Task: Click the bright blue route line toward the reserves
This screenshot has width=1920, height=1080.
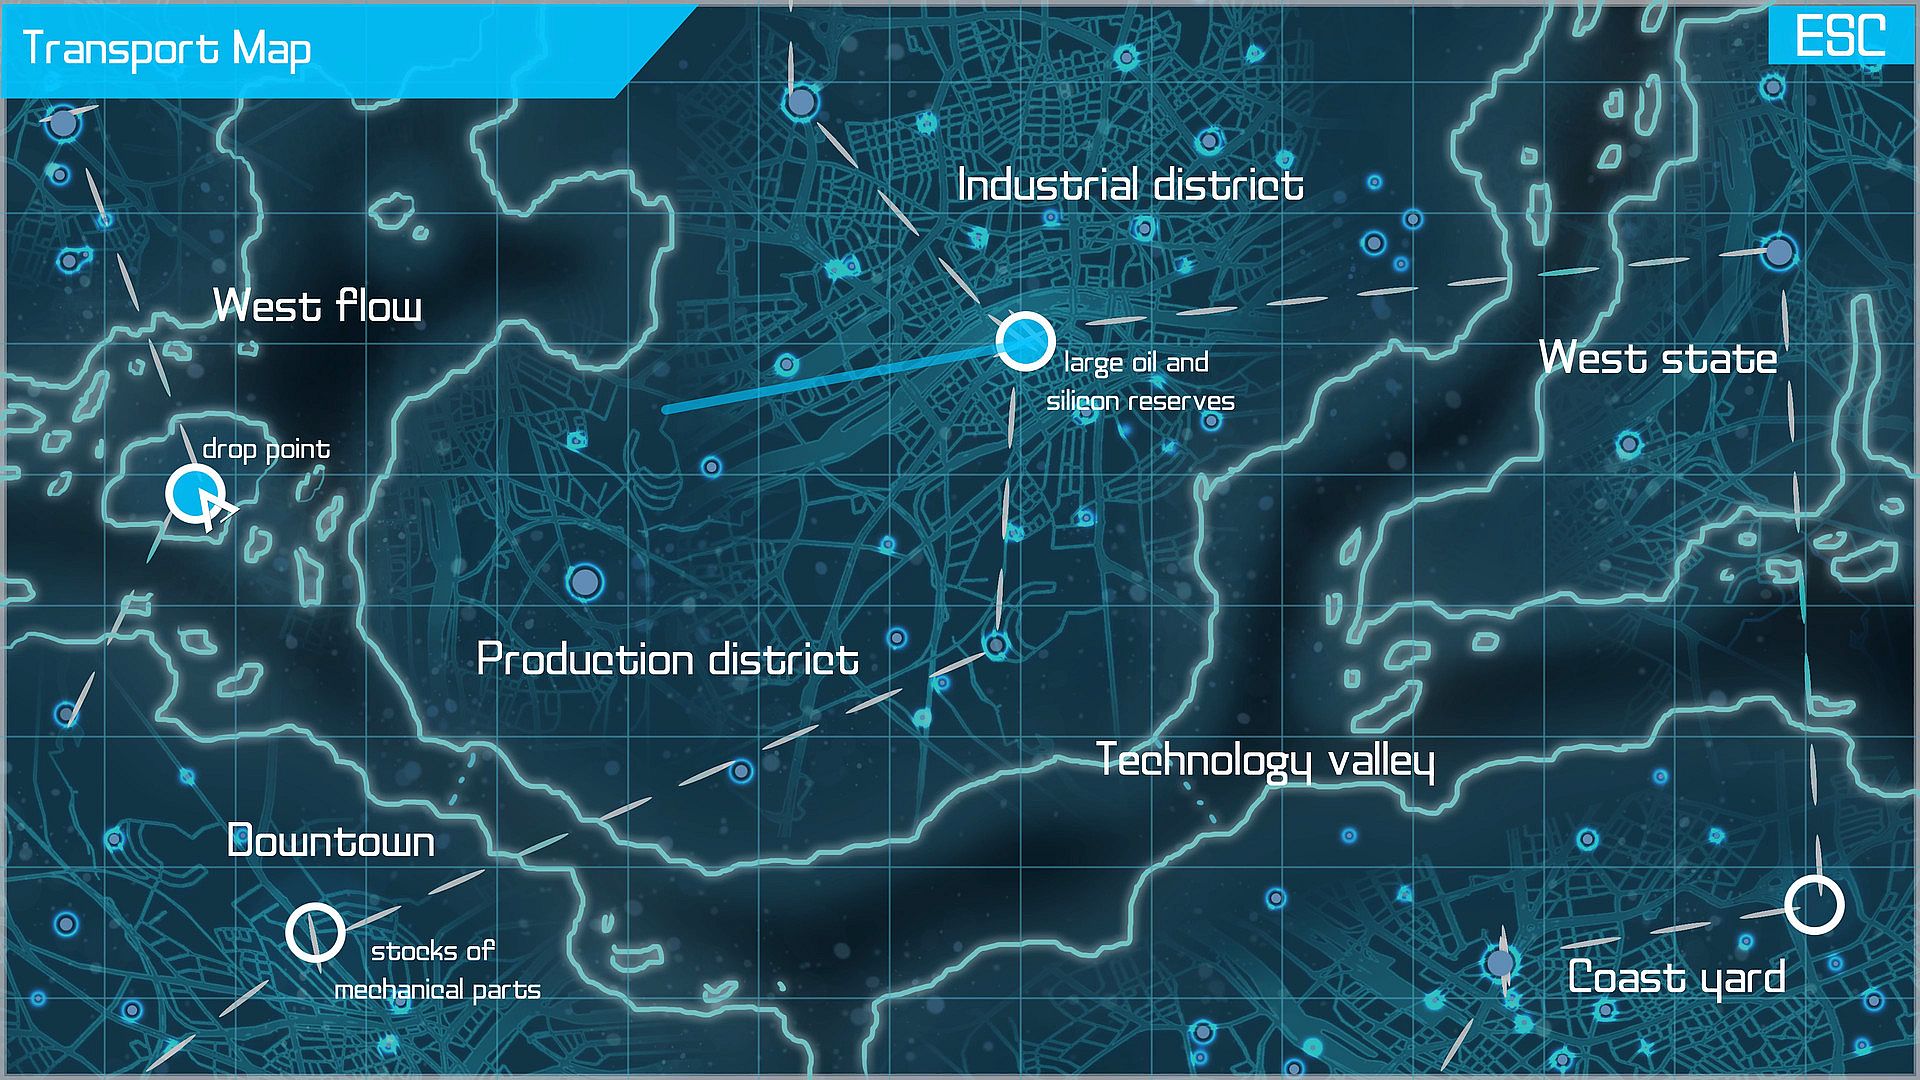Action: coord(830,380)
